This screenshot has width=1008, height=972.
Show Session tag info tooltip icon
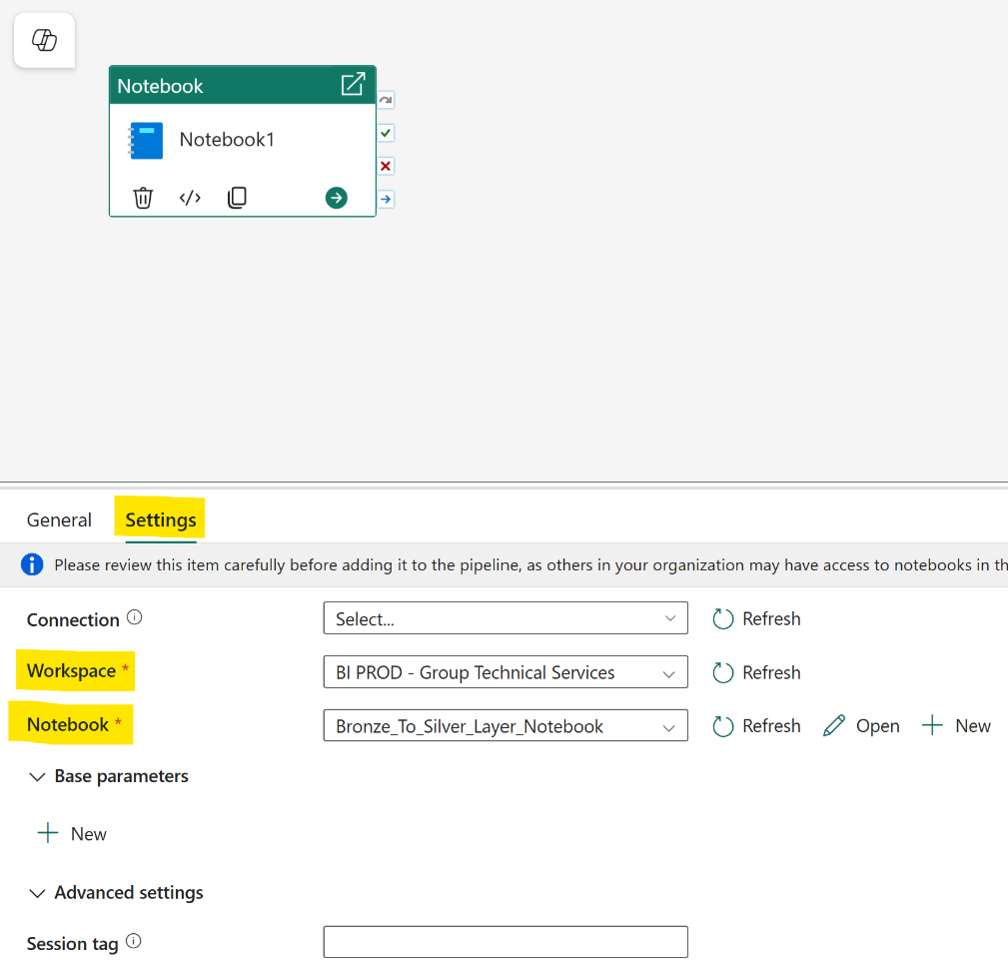click(x=134, y=941)
